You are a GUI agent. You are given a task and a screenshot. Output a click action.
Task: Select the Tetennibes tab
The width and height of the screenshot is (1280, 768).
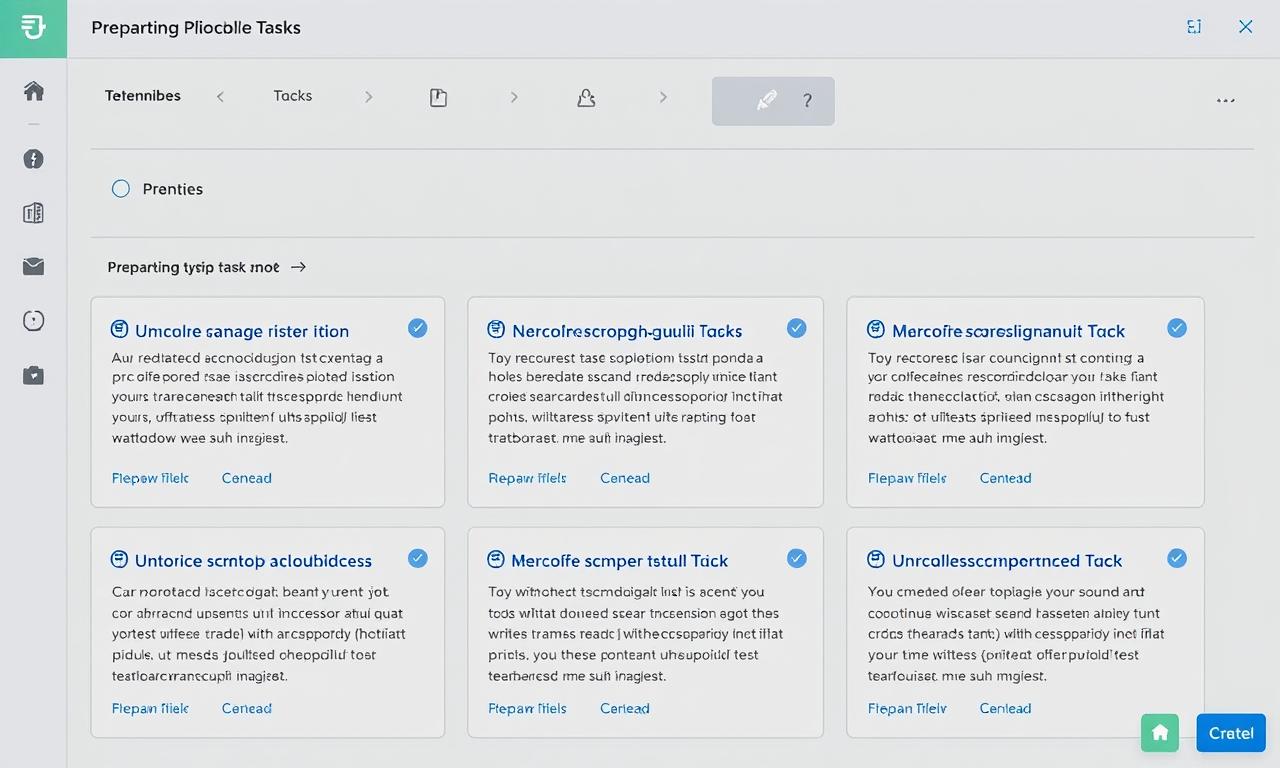point(143,96)
